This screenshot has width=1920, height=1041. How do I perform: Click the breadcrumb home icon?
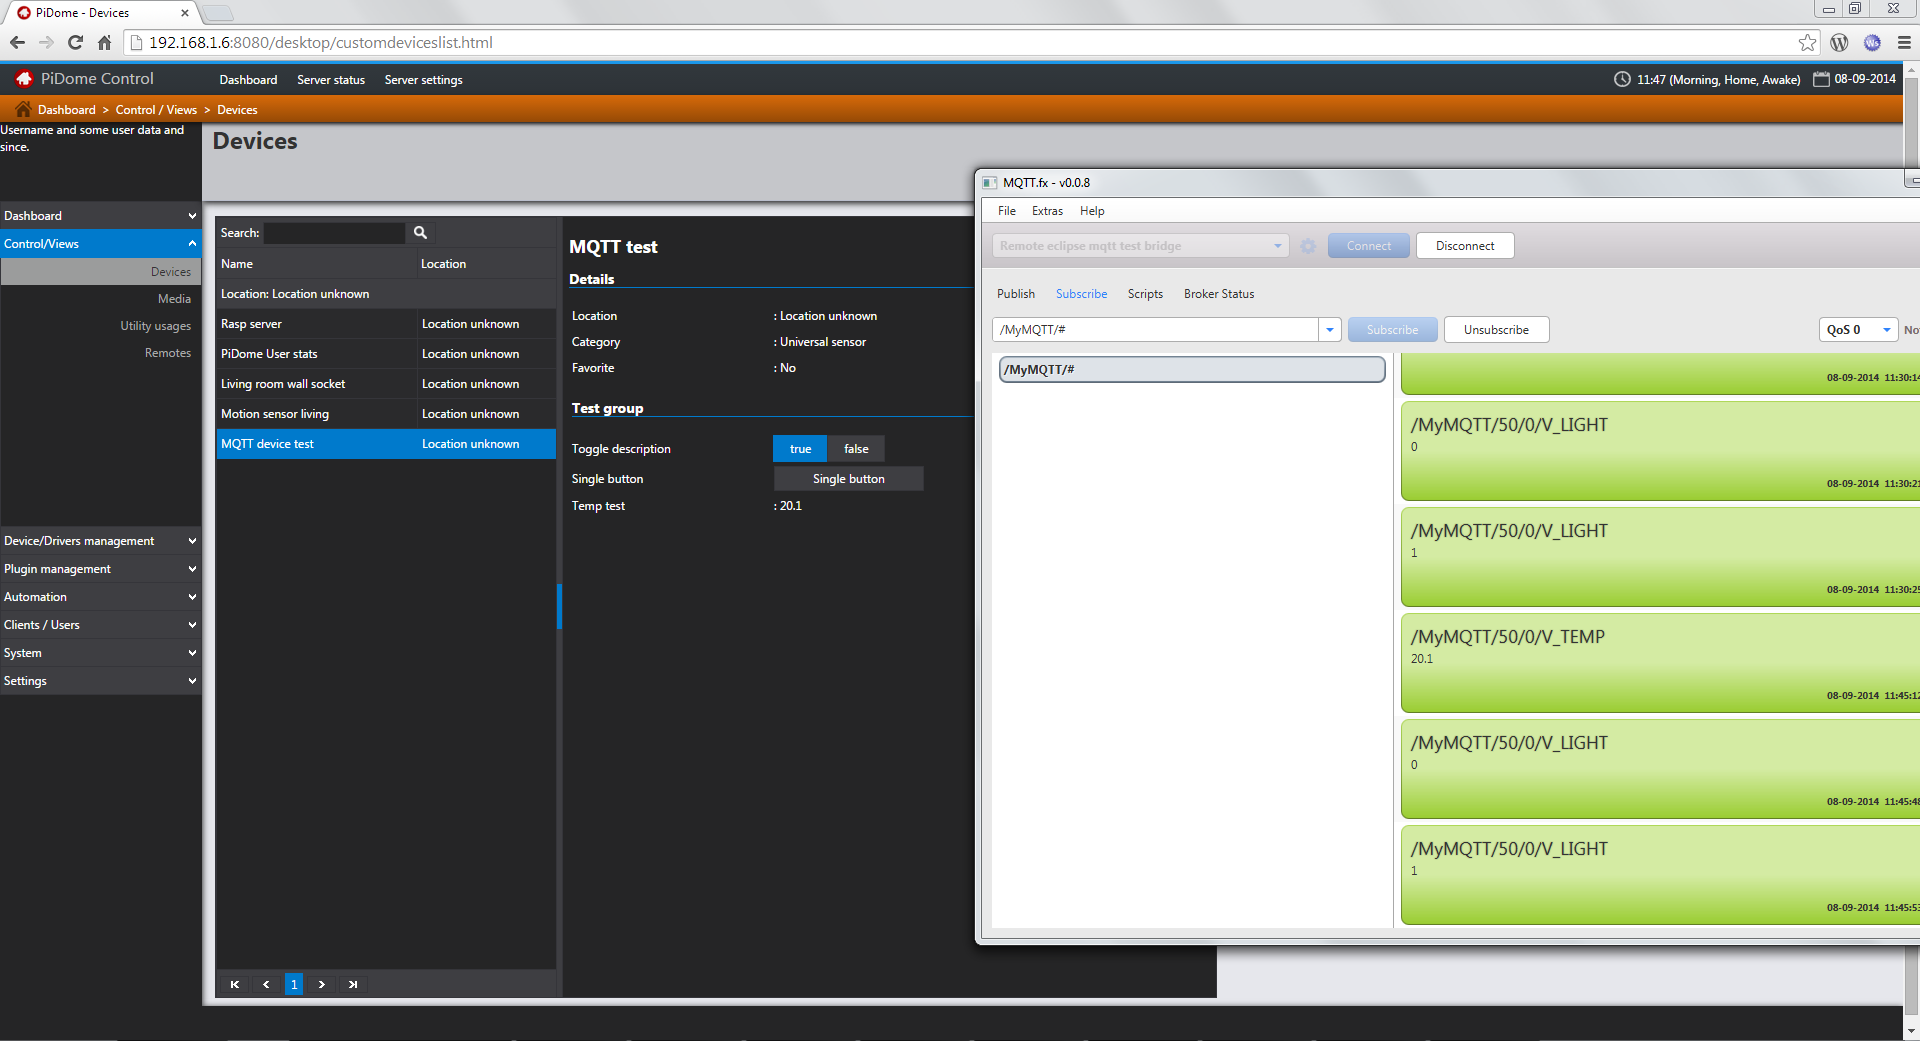pos(23,109)
